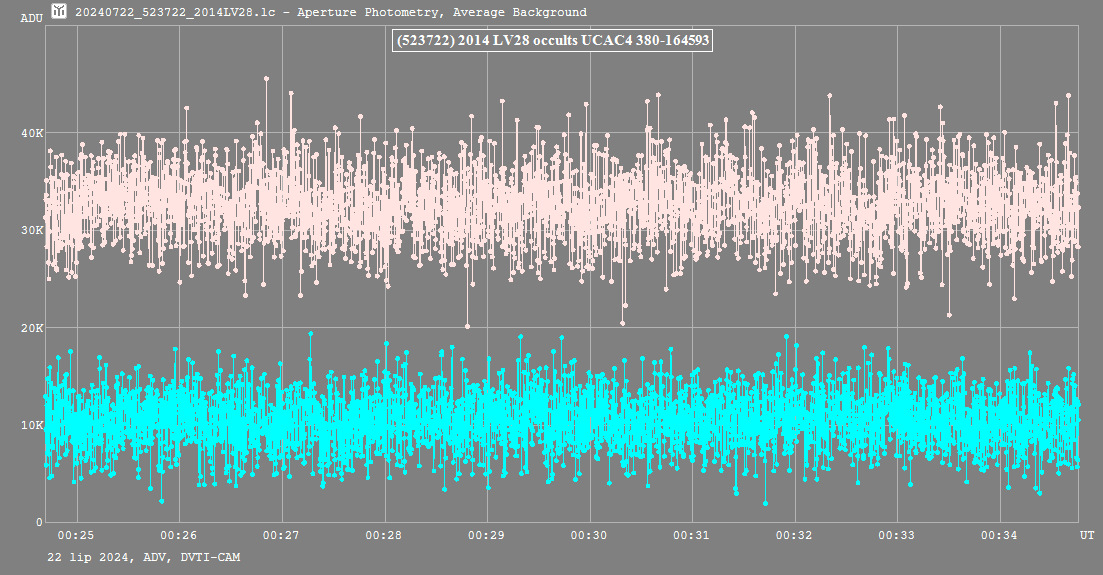The width and height of the screenshot is (1103, 575).
Task: Click the '00:29' time axis label
Action: click(486, 536)
